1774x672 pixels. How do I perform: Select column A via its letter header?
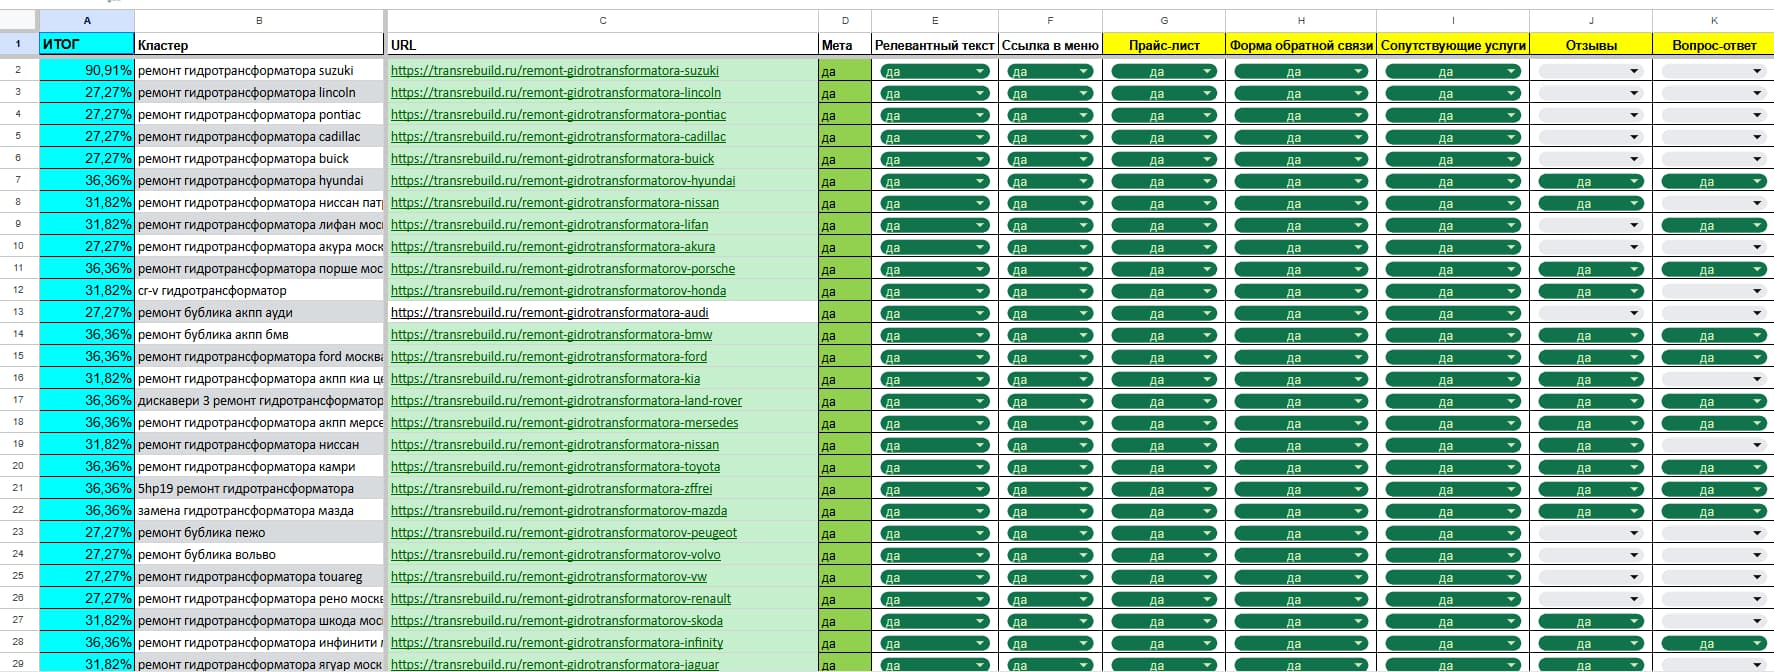point(87,20)
